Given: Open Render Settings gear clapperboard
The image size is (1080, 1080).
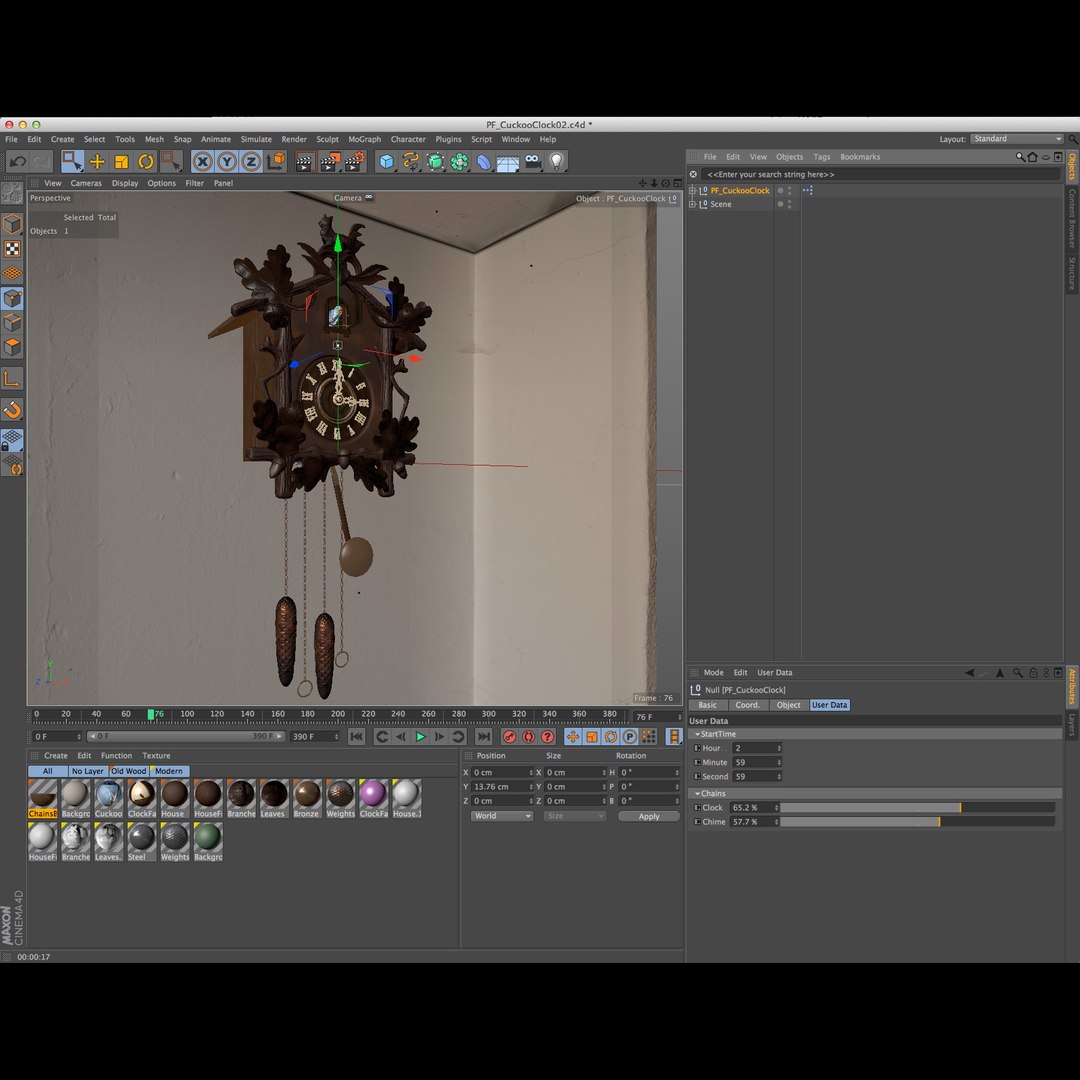Looking at the screenshot, I should point(354,162).
